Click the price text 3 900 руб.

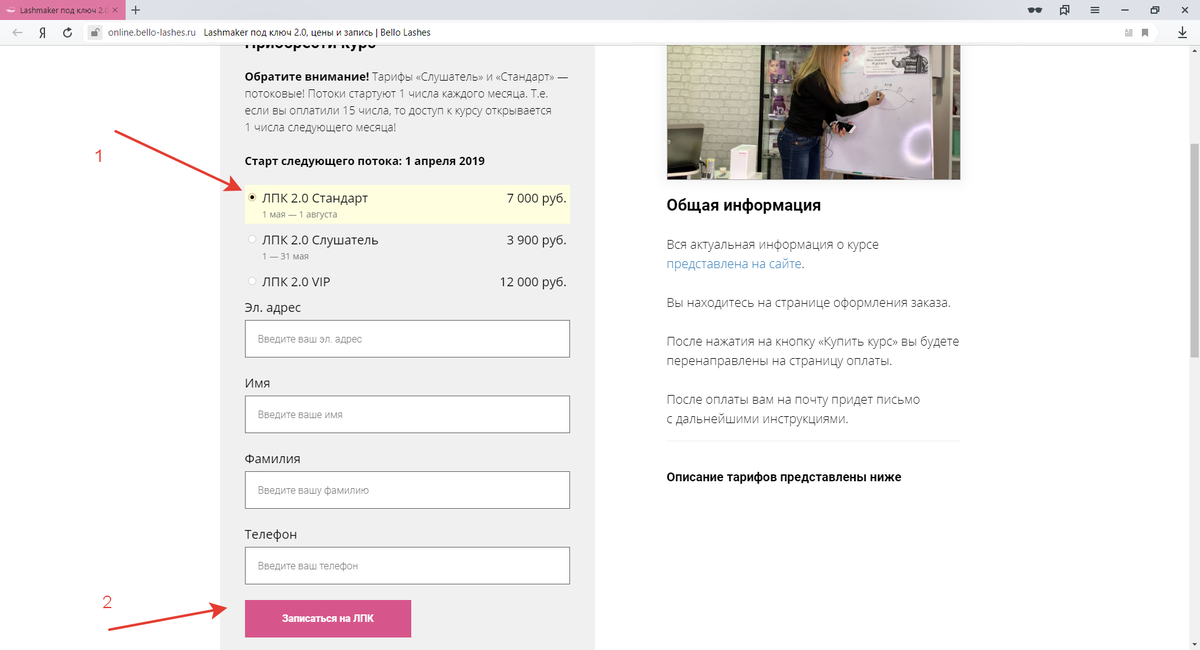coord(537,240)
